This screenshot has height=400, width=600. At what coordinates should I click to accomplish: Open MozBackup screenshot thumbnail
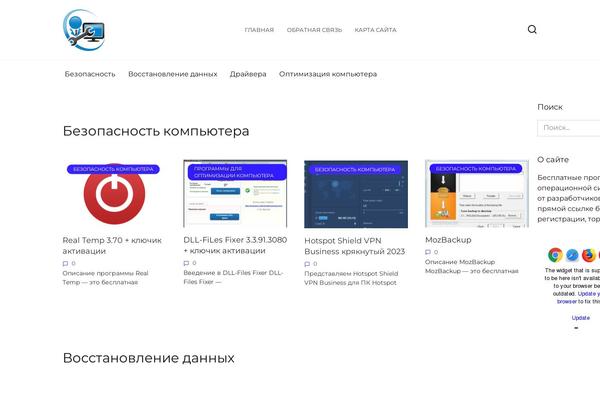tap(477, 194)
